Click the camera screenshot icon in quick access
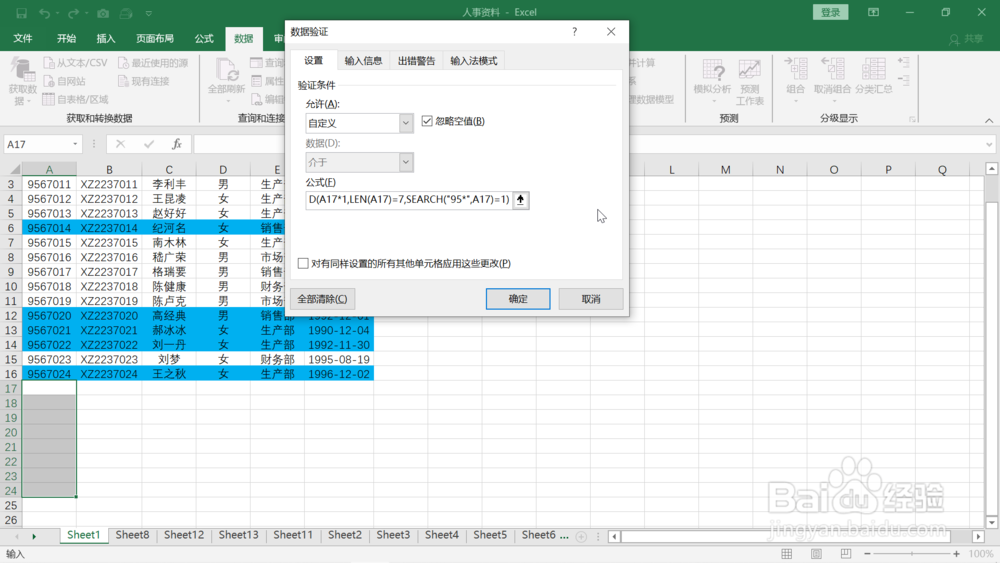This screenshot has height=563, width=1000. [103, 13]
